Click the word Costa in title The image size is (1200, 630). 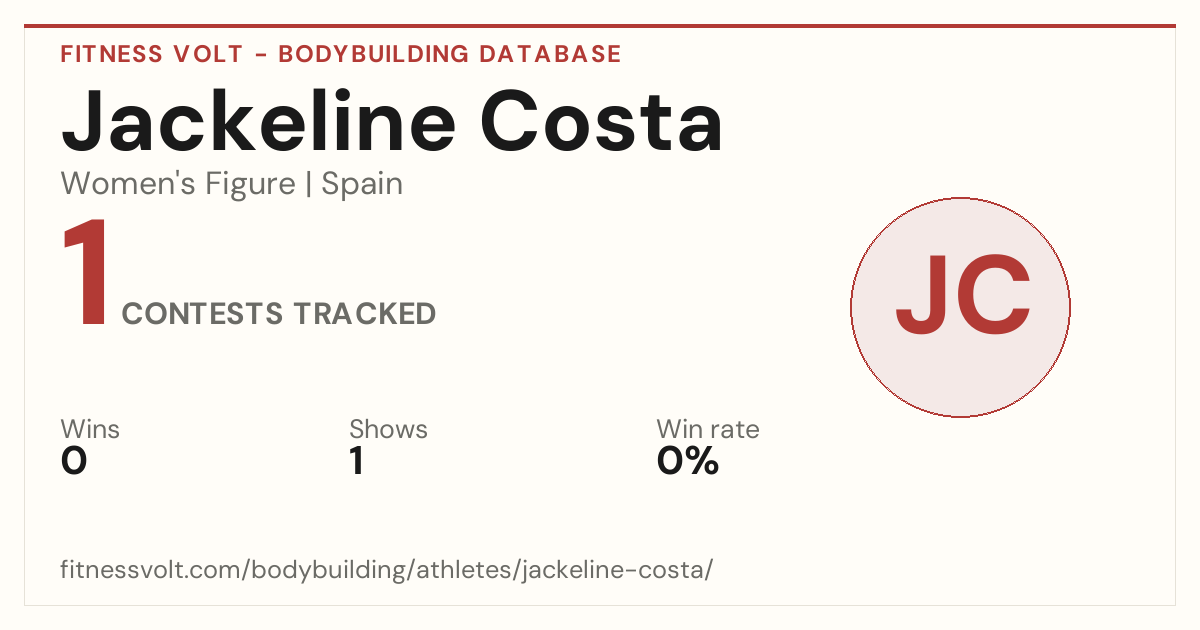point(601,120)
